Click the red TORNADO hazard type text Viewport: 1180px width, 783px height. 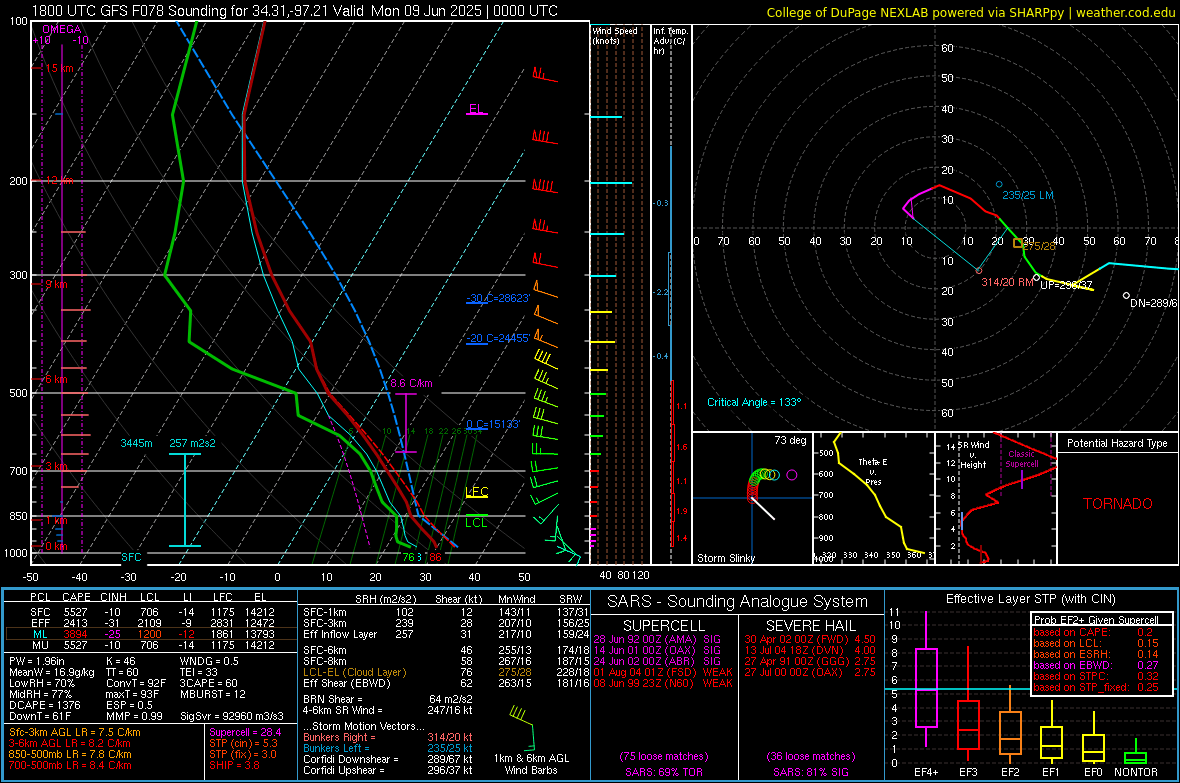(x=1118, y=504)
